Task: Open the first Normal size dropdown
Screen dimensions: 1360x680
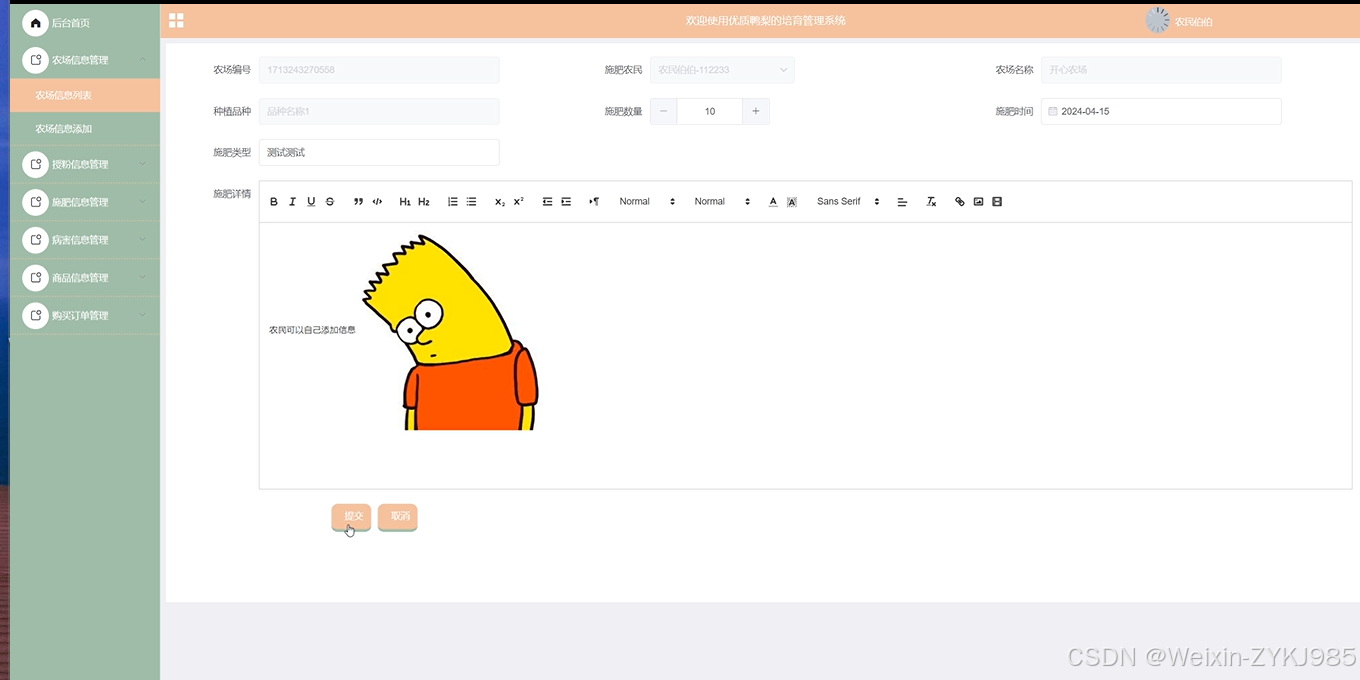Action: pos(647,202)
